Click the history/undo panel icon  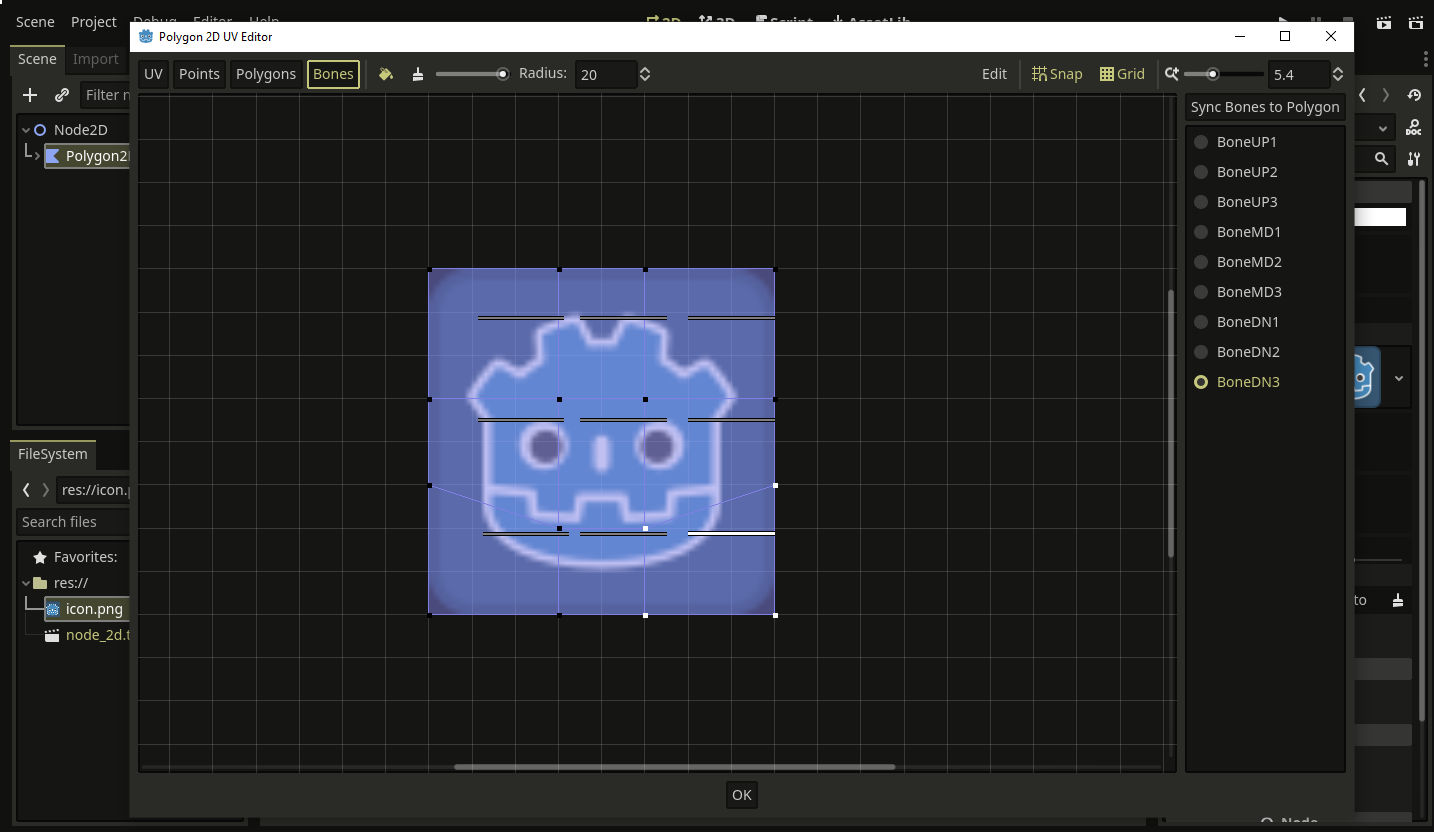point(1414,94)
